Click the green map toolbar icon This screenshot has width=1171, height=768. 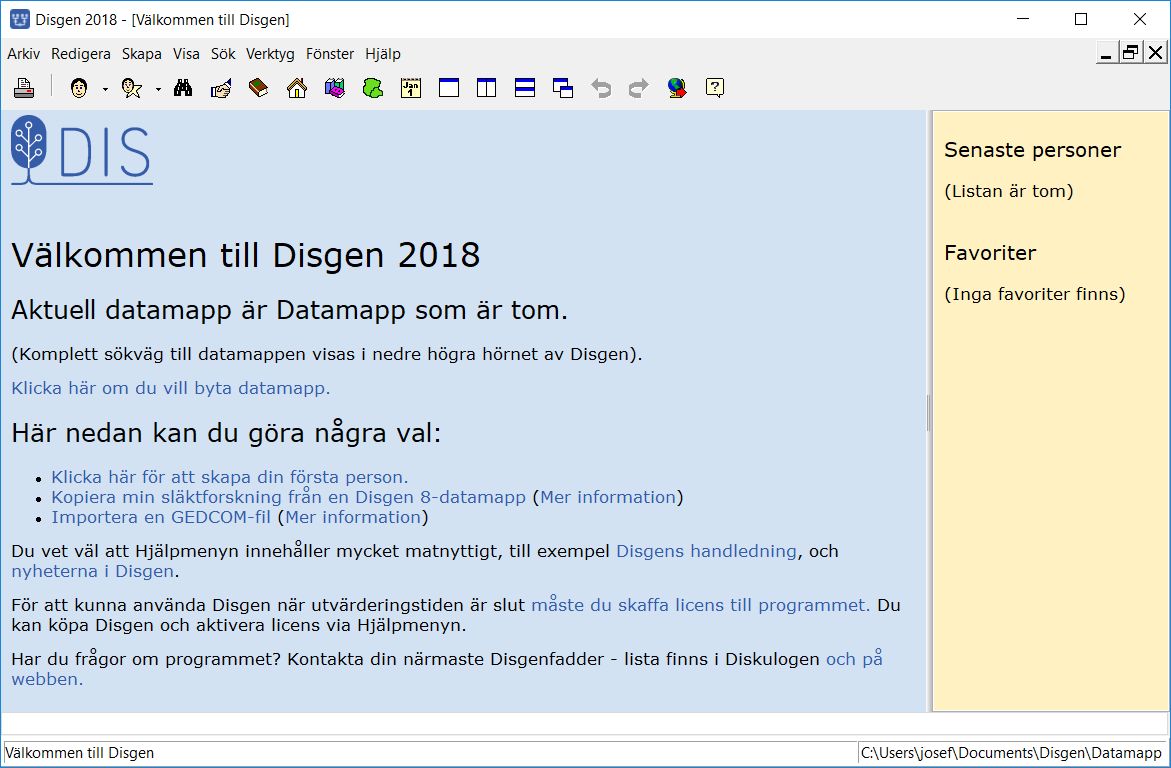[x=373, y=88]
